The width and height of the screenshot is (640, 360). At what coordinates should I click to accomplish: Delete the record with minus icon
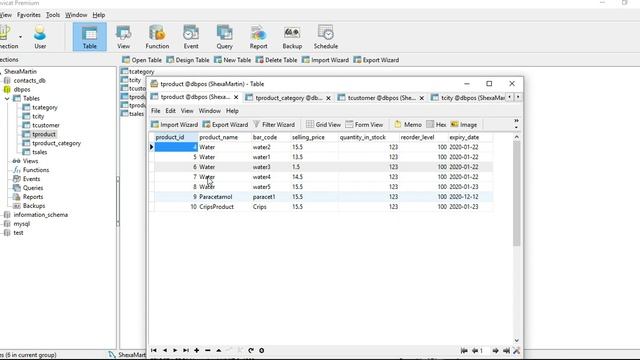click(208, 350)
